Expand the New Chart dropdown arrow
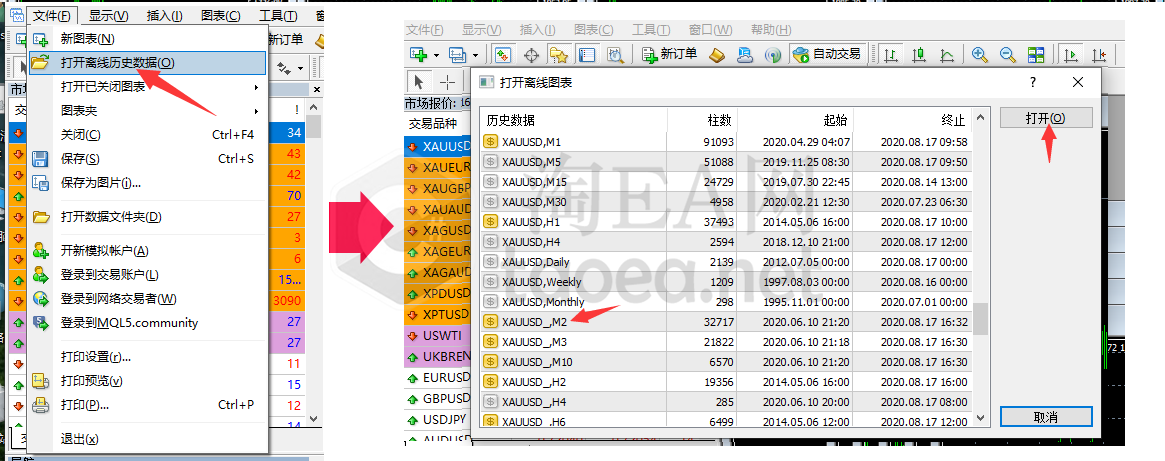The width and height of the screenshot is (1165, 461). click(436, 55)
